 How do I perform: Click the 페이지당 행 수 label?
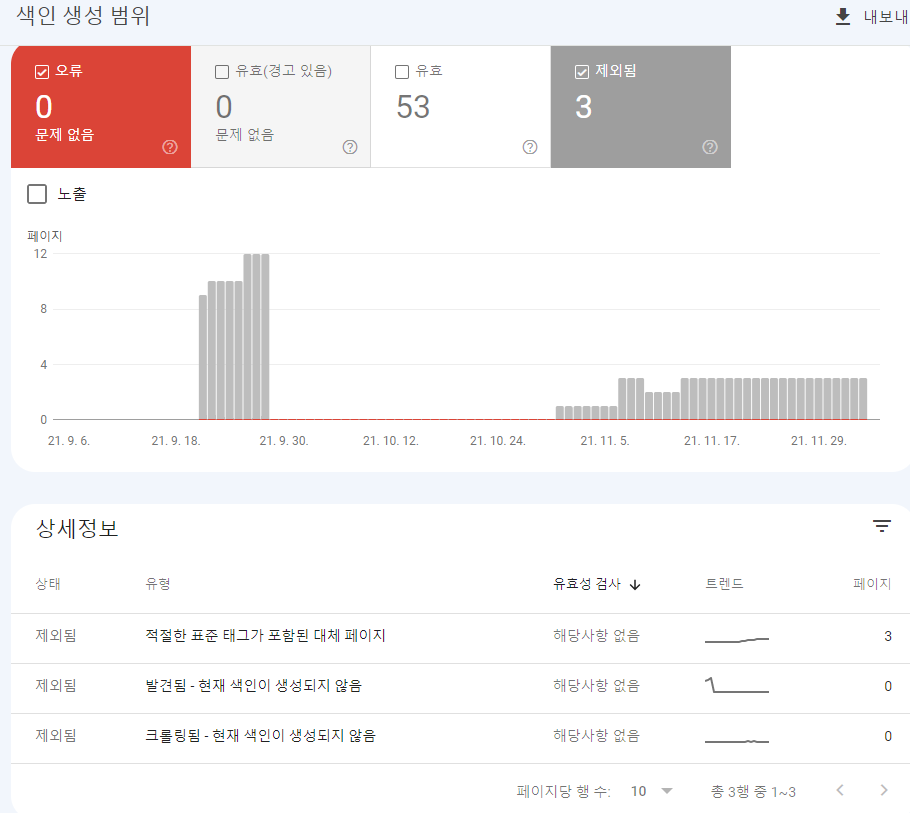564,792
